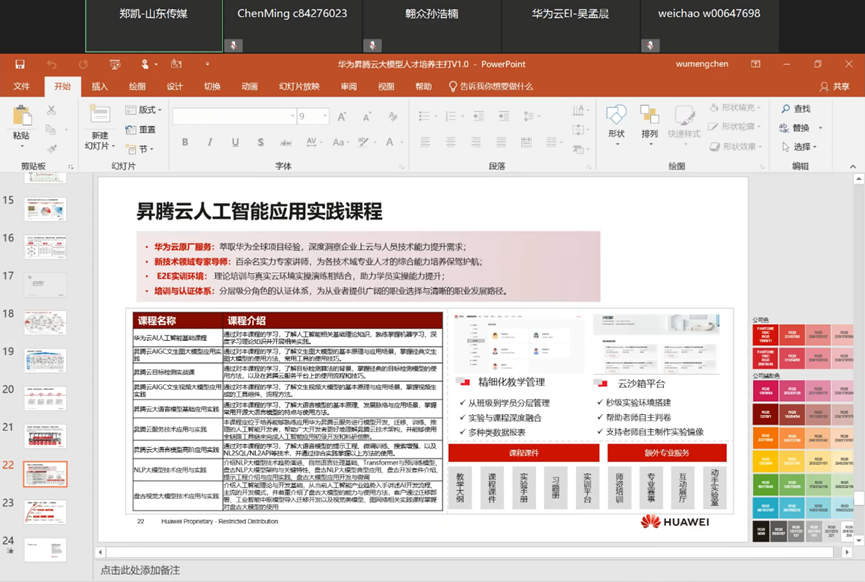Image resolution: width=865 pixels, height=582 pixels.
Task: Open ribbon display options in title bar
Action: [756, 64]
